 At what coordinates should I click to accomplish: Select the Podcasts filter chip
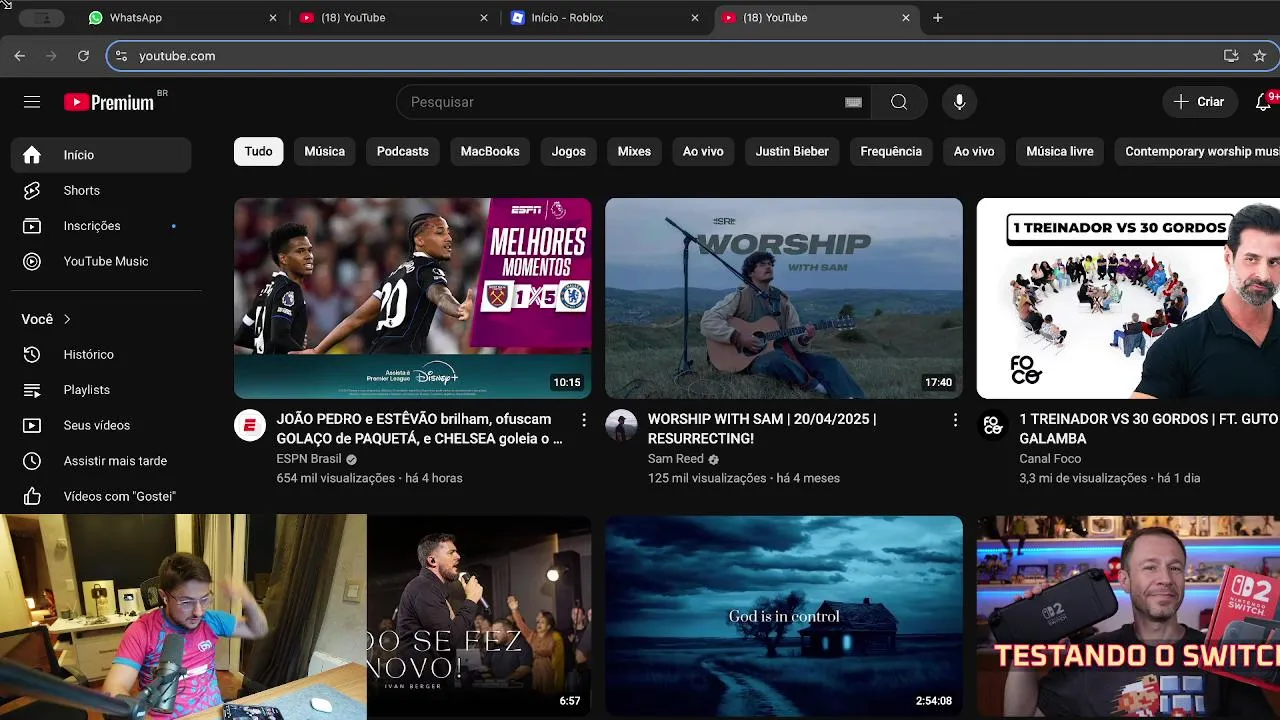[x=403, y=151]
